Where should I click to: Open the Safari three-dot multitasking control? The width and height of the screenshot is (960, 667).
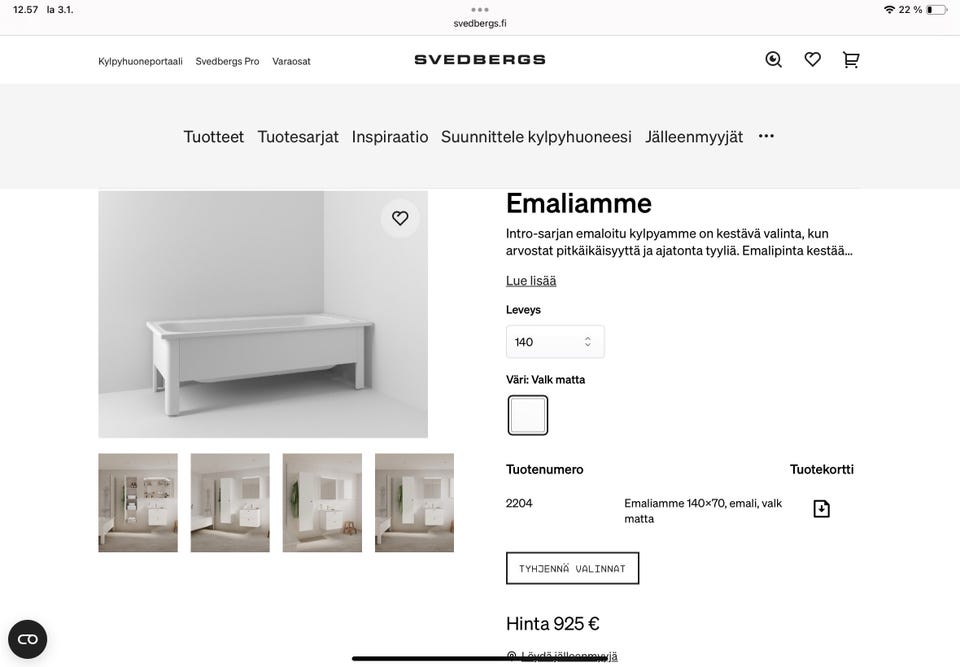coord(480,10)
